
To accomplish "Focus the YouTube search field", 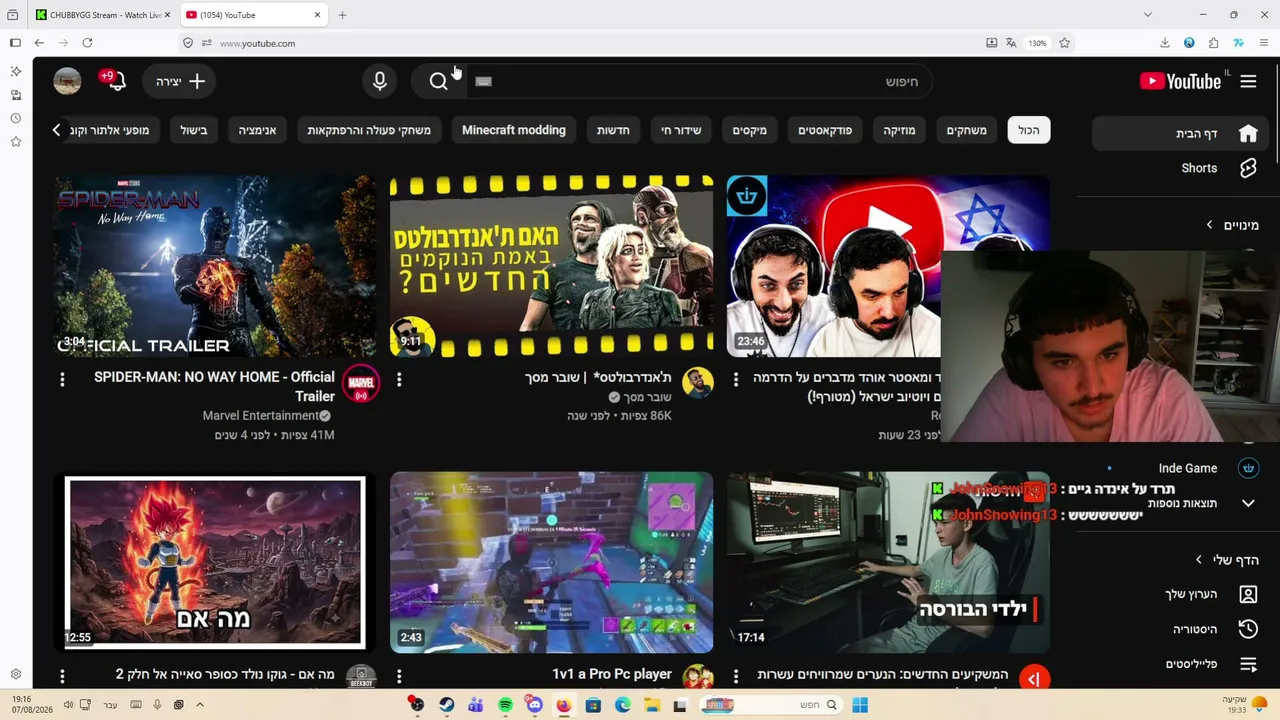I will [x=700, y=81].
